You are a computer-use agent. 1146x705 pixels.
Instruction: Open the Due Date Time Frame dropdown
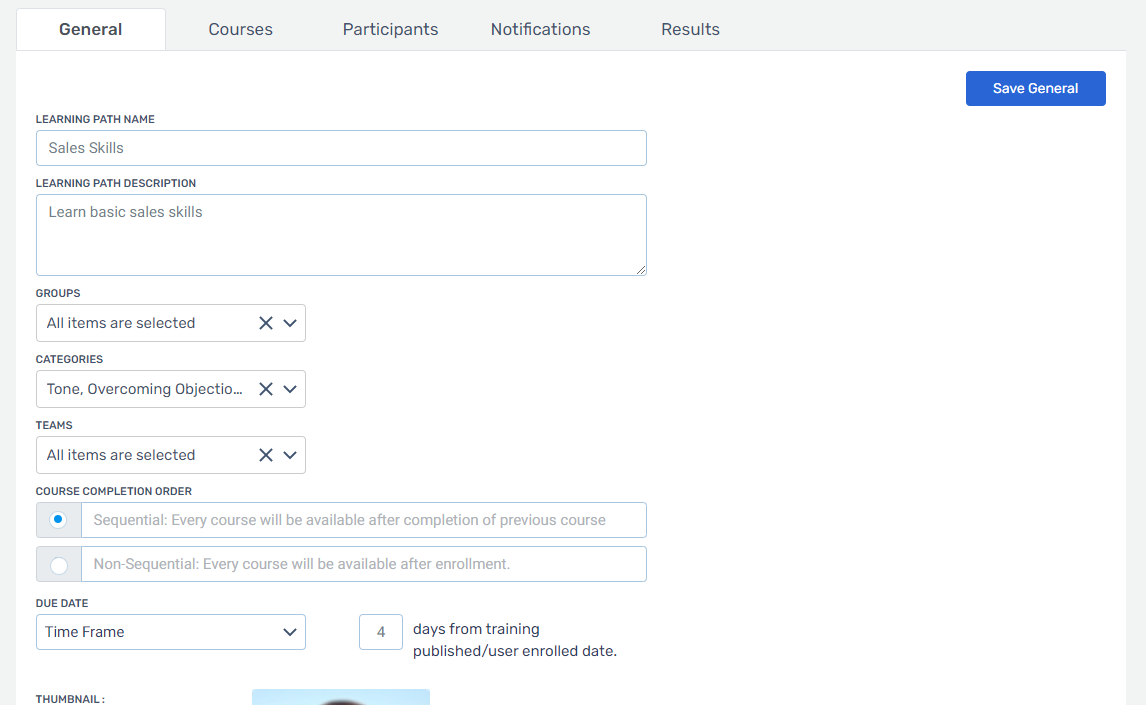[171, 632]
